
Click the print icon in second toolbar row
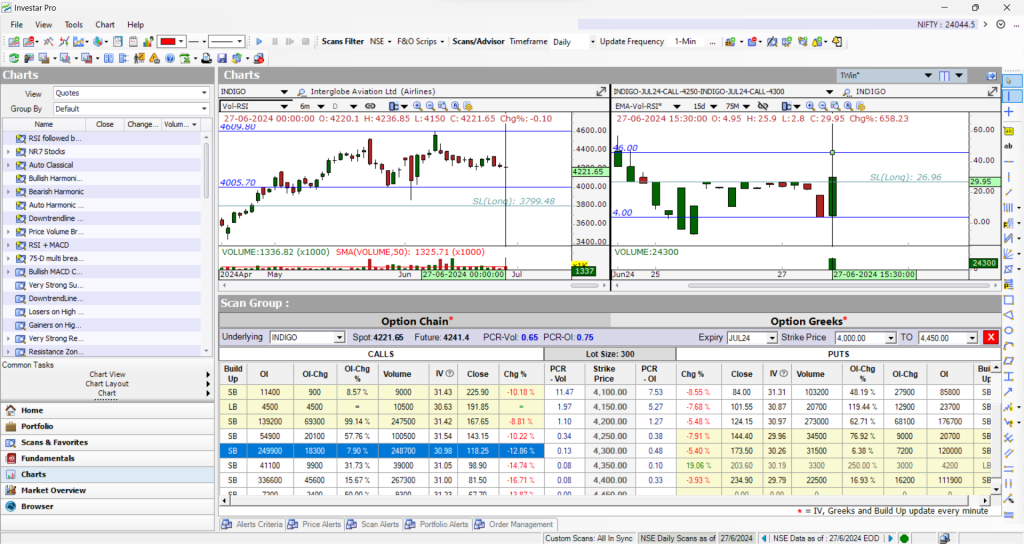tap(206, 58)
